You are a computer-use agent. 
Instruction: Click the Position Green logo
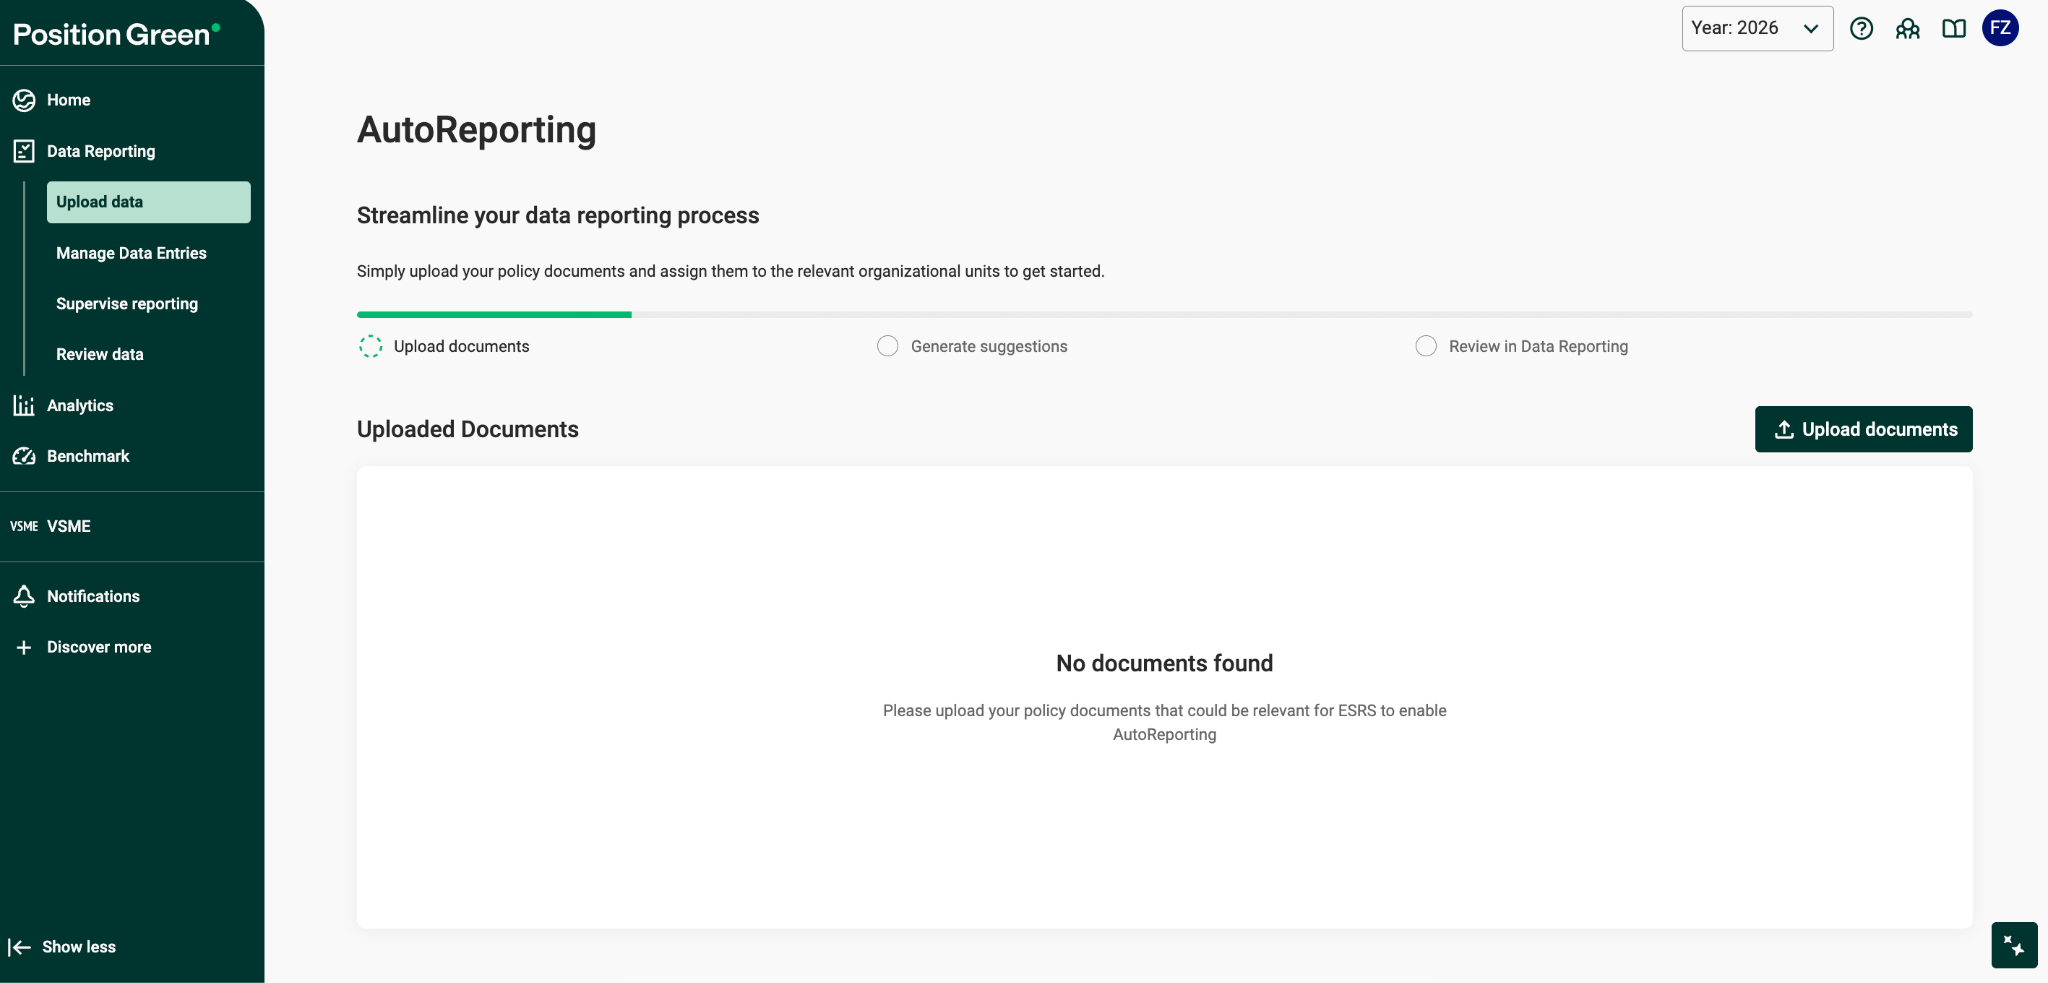point(116,34)
